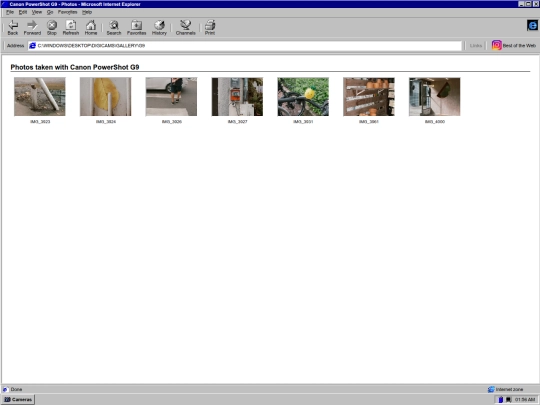Show browsing History from the toolbar
Image resolution: width=540 pixels, height=405 pixels.
(x=159, y=28)
